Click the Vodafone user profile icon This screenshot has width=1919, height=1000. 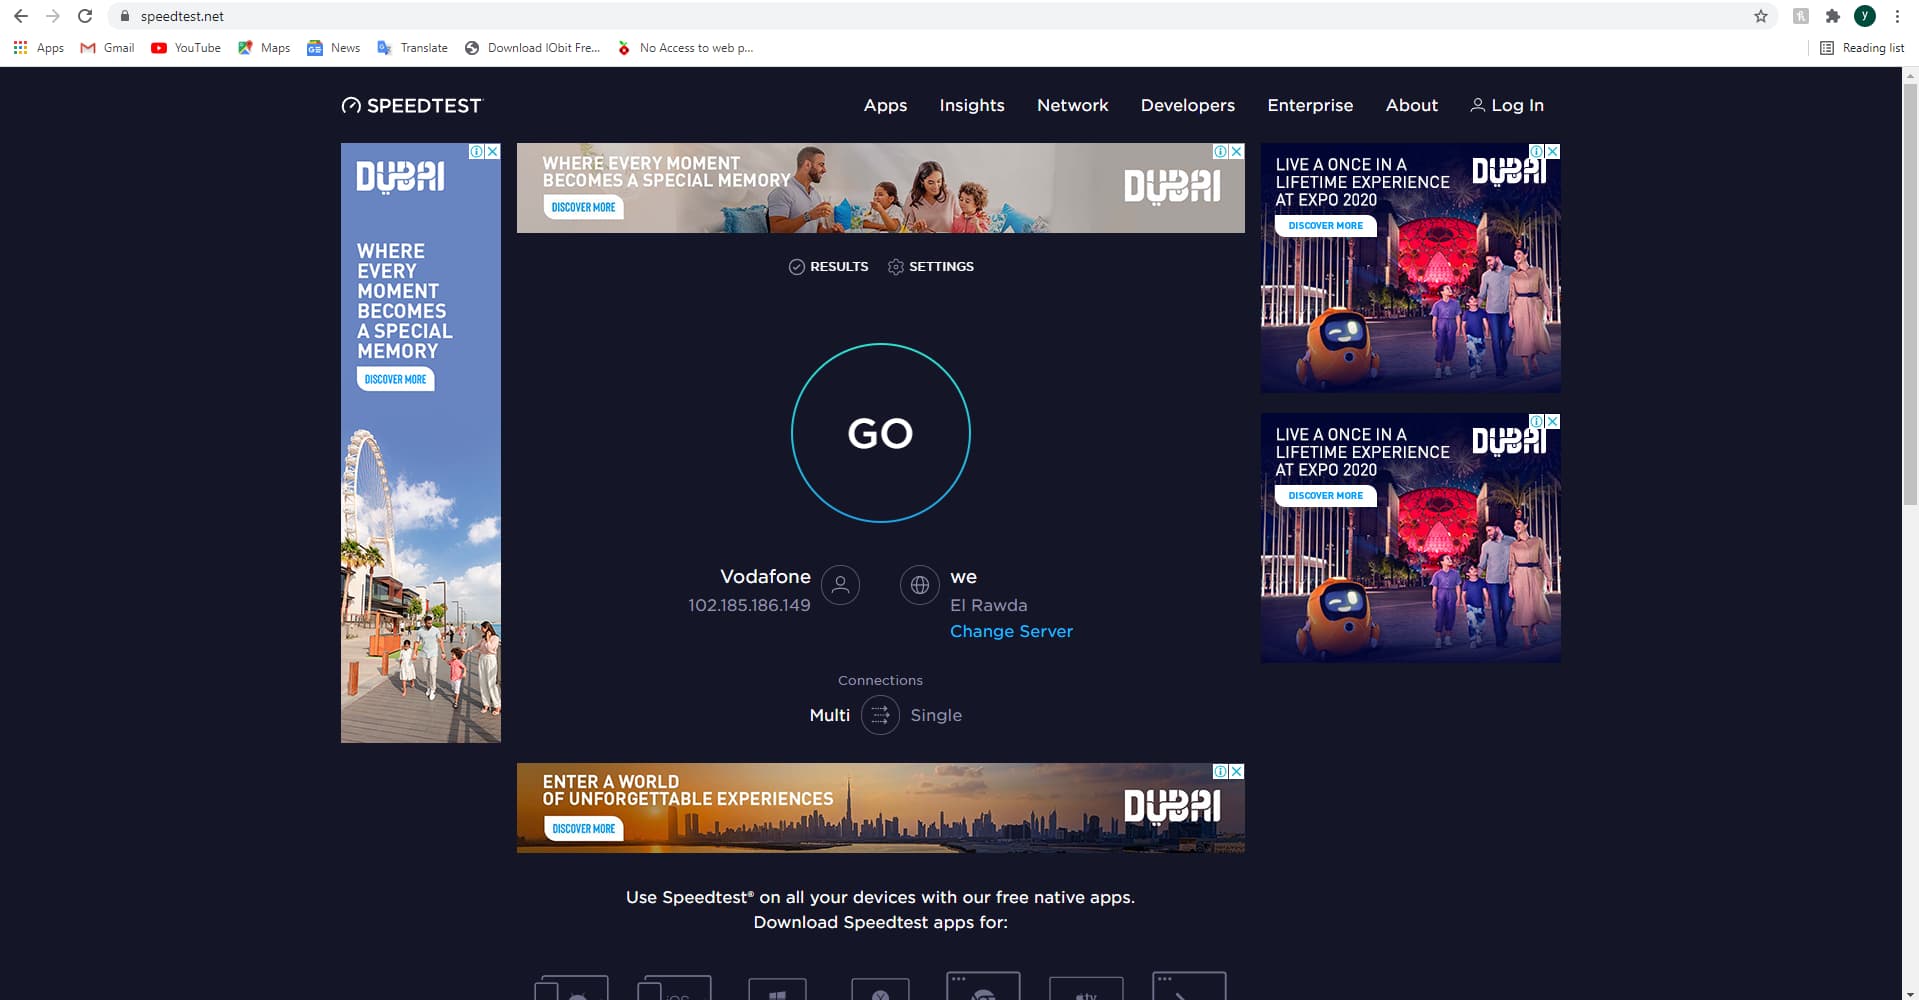(x=840, y=585)
